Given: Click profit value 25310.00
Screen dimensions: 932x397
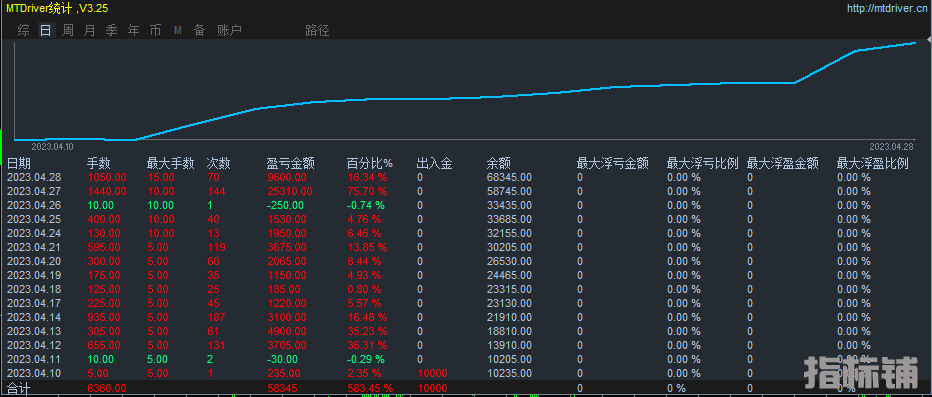Looking at the screenshot, I should (x=289, y=191).
